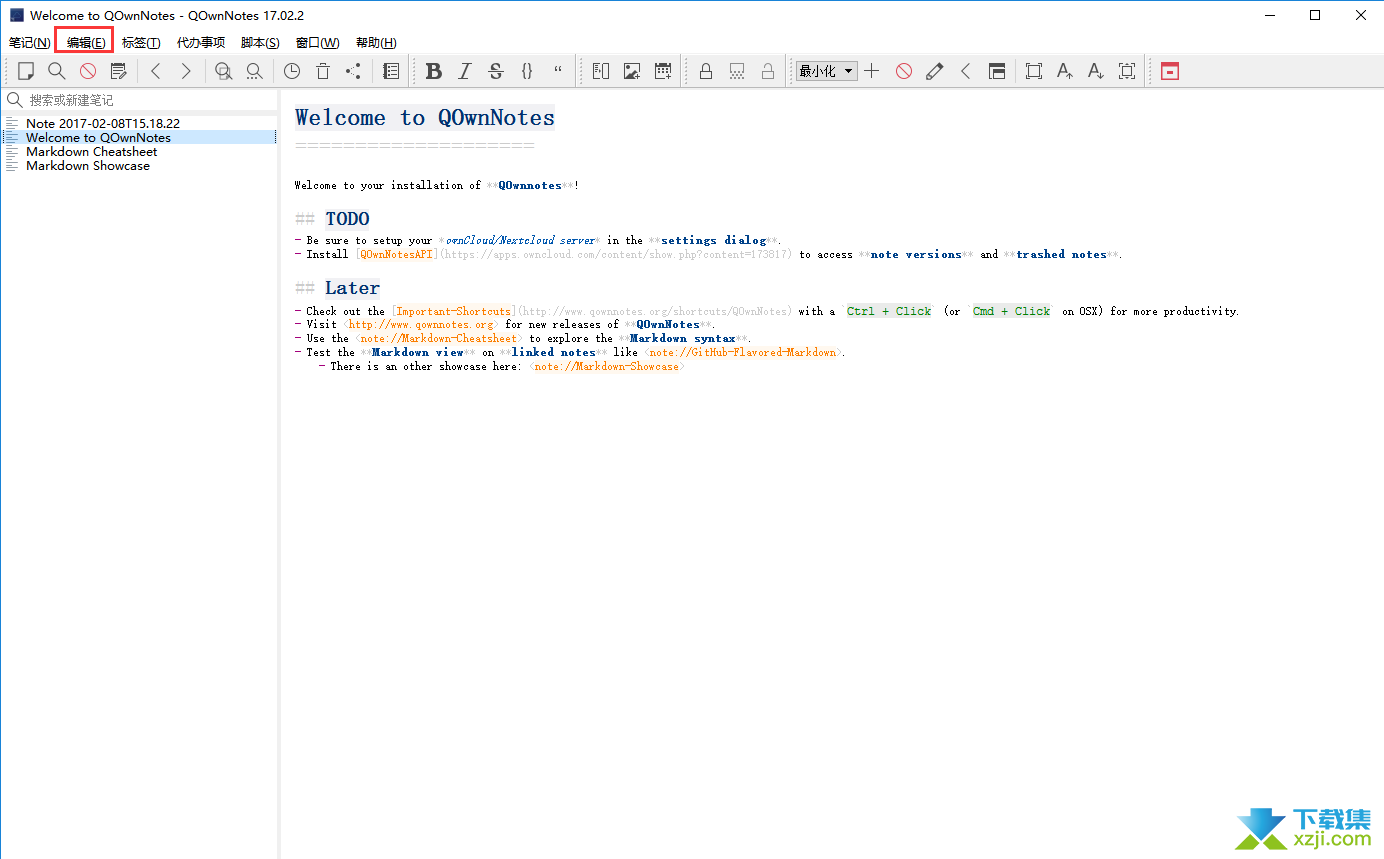Image resolution: width=1384 pixels, height=859 pixels.
Task: Click the note://Markdown-Showcase link
Action: [x=606, y=367]
